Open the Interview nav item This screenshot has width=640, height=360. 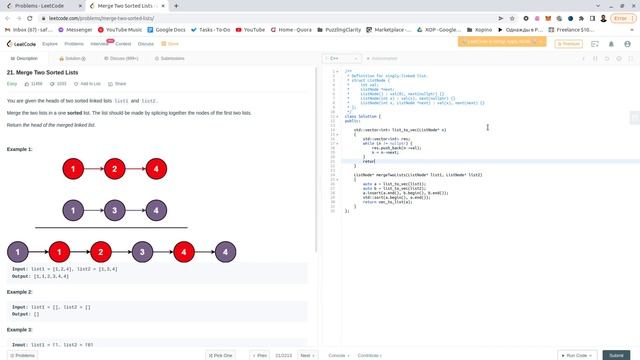click(99, 44)
